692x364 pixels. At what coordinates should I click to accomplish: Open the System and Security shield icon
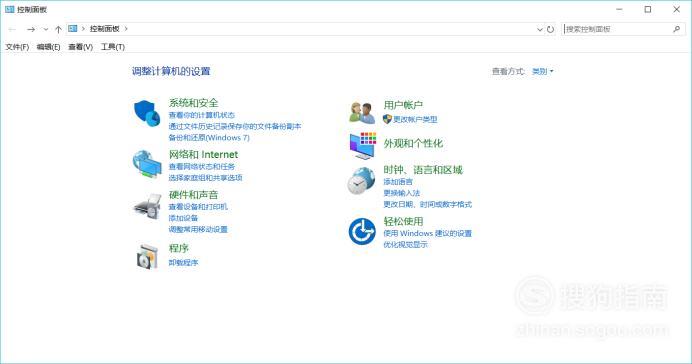coord(147,113)
